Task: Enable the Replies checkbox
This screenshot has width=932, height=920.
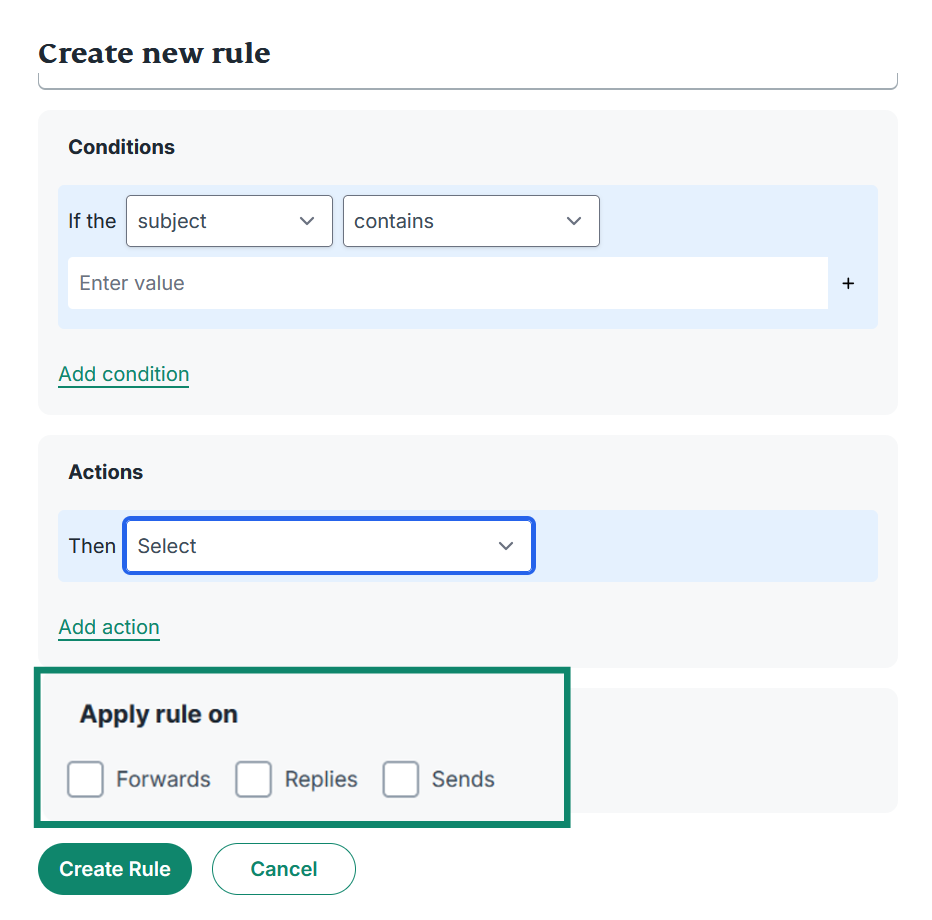Action: [254, 779]
